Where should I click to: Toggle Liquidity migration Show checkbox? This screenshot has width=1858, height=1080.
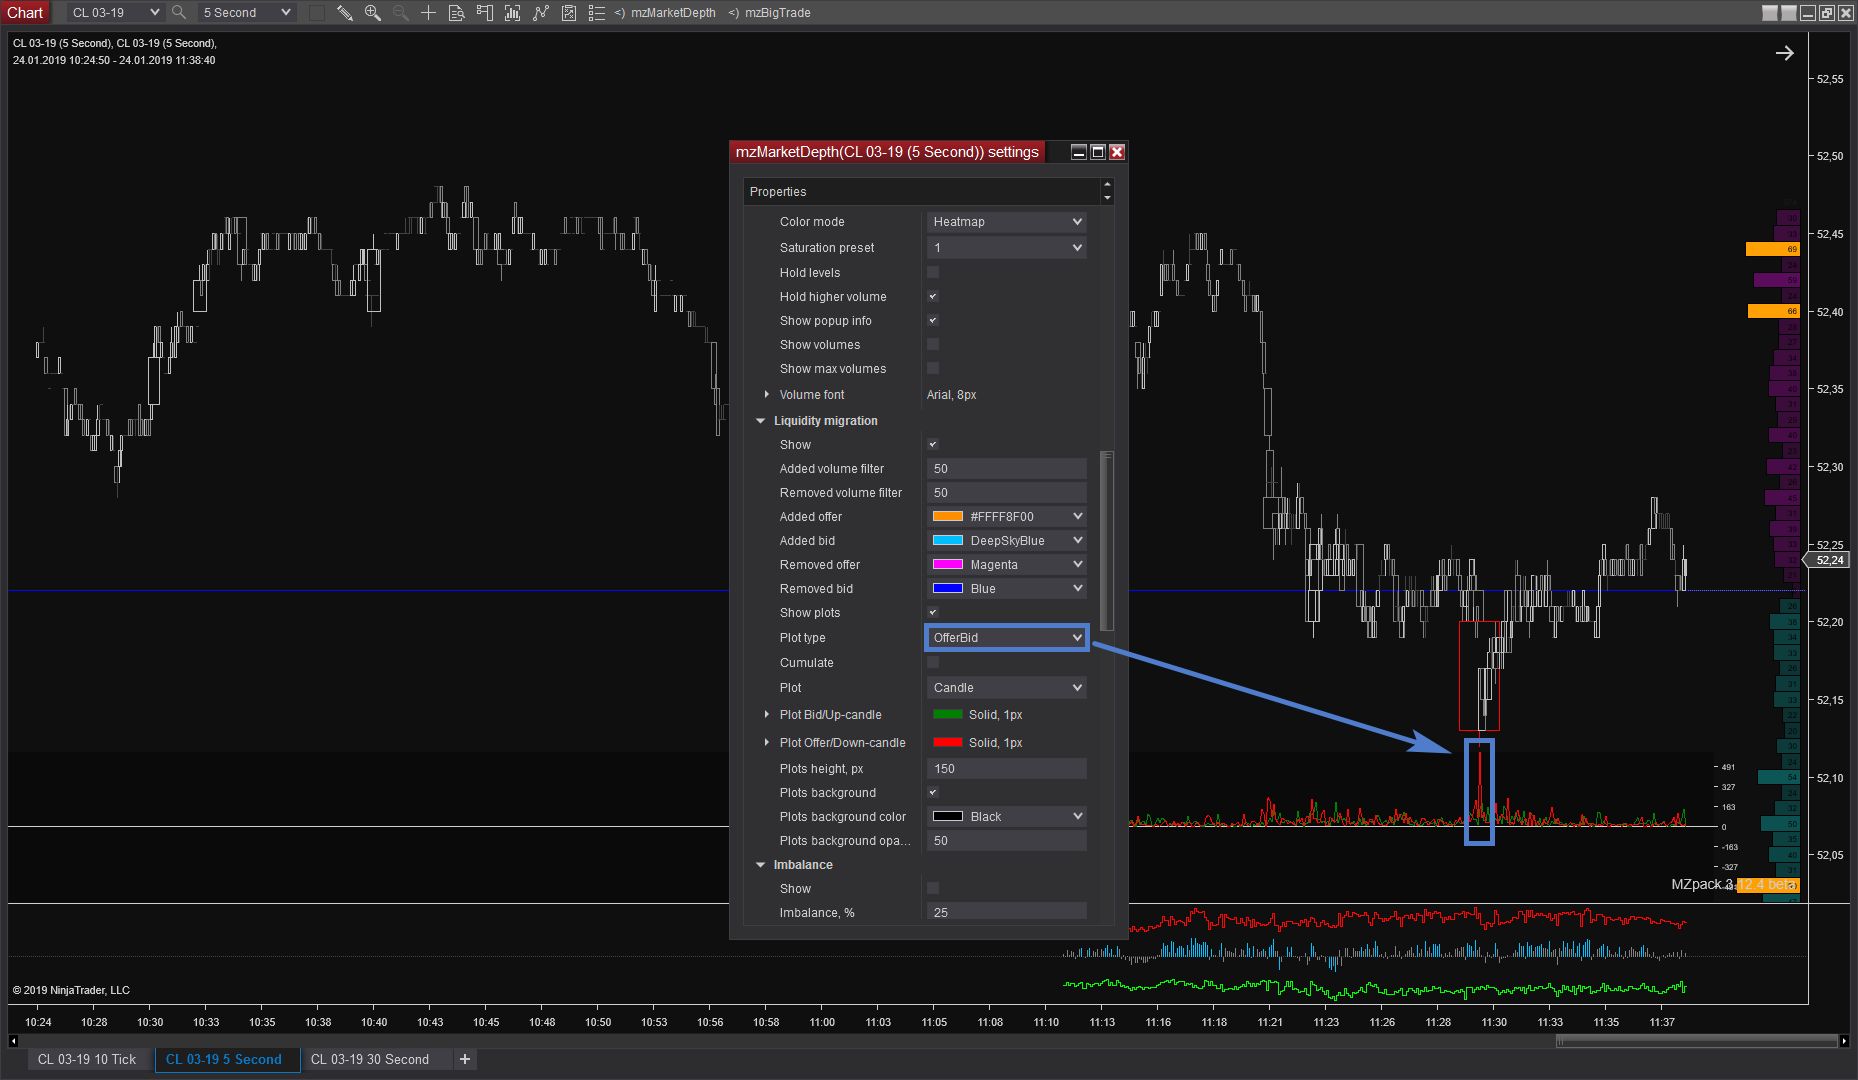pos(933,444)
